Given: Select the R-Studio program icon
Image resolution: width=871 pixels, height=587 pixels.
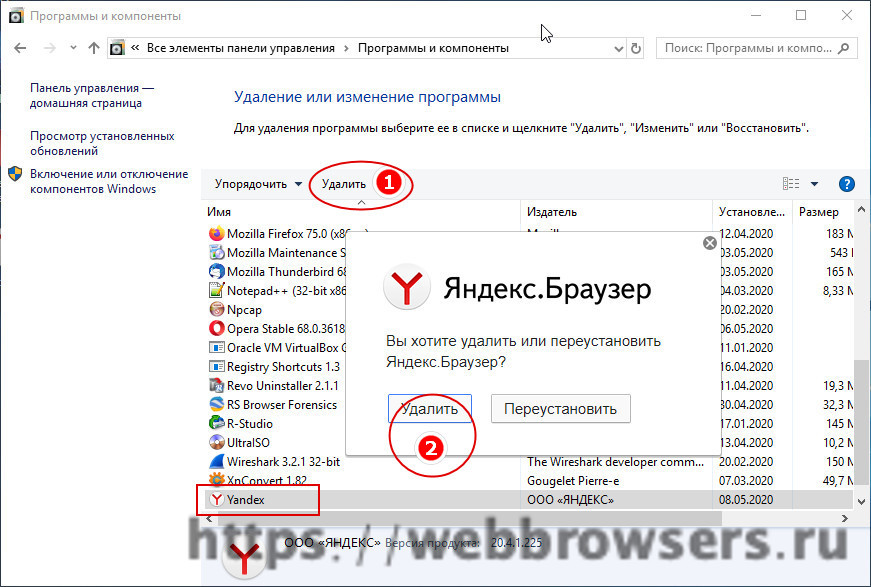Looking at the screenshot, I should coord(216,423).
